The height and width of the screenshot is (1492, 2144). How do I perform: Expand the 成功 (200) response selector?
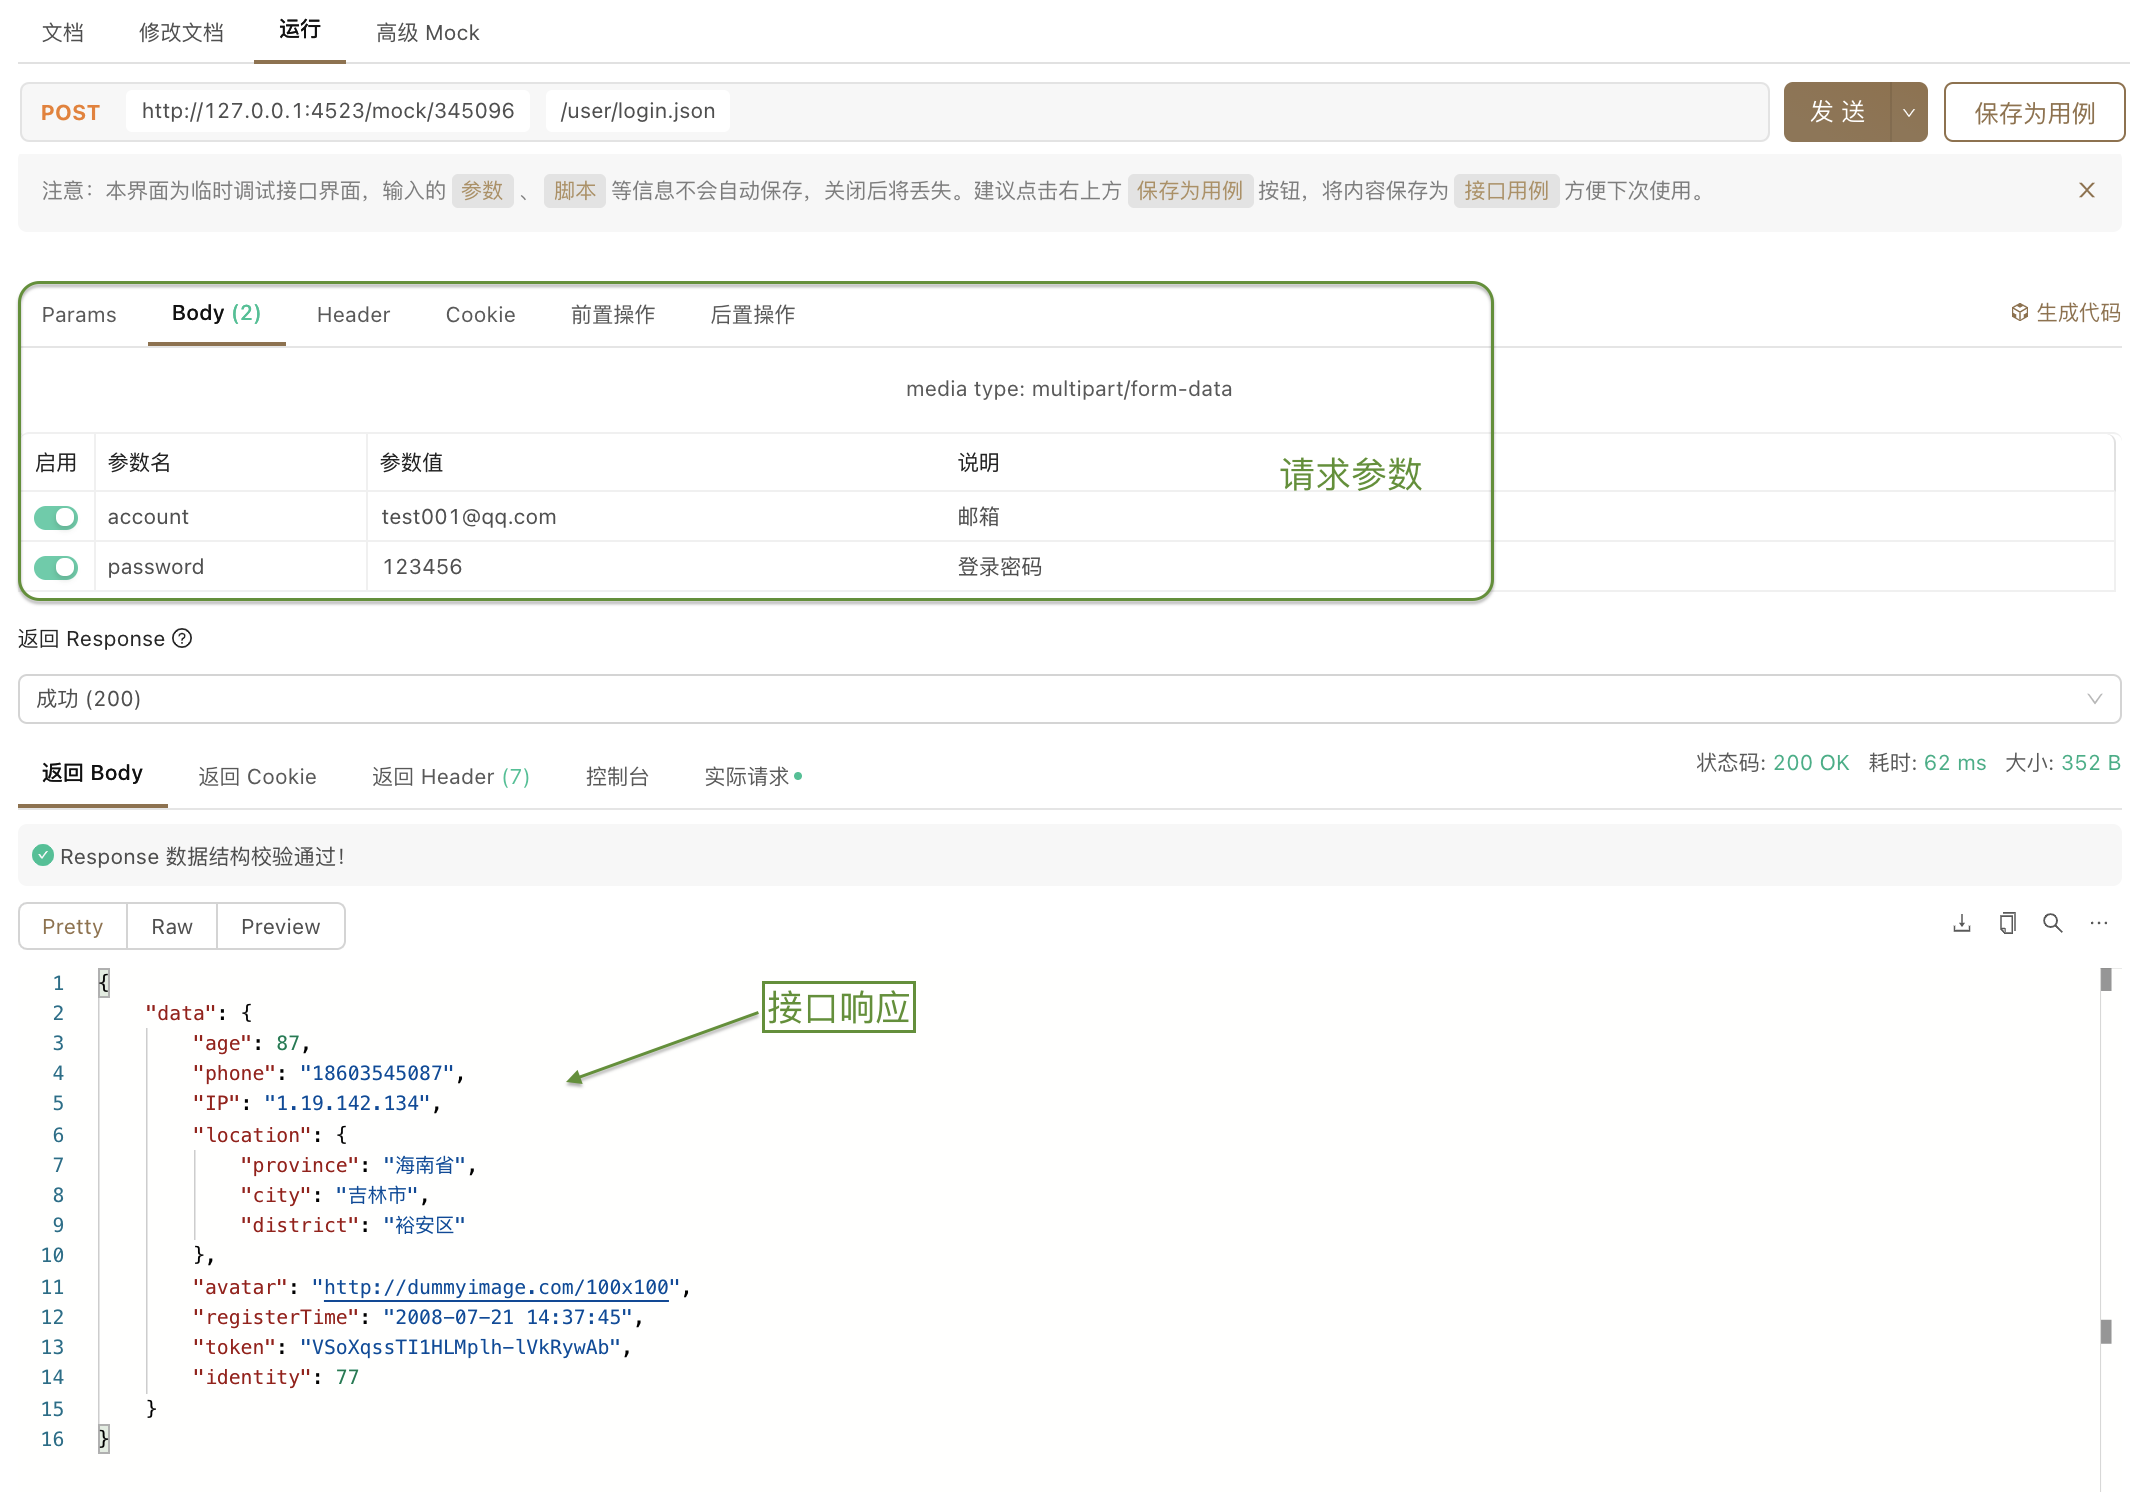[x=1069, y=699]
